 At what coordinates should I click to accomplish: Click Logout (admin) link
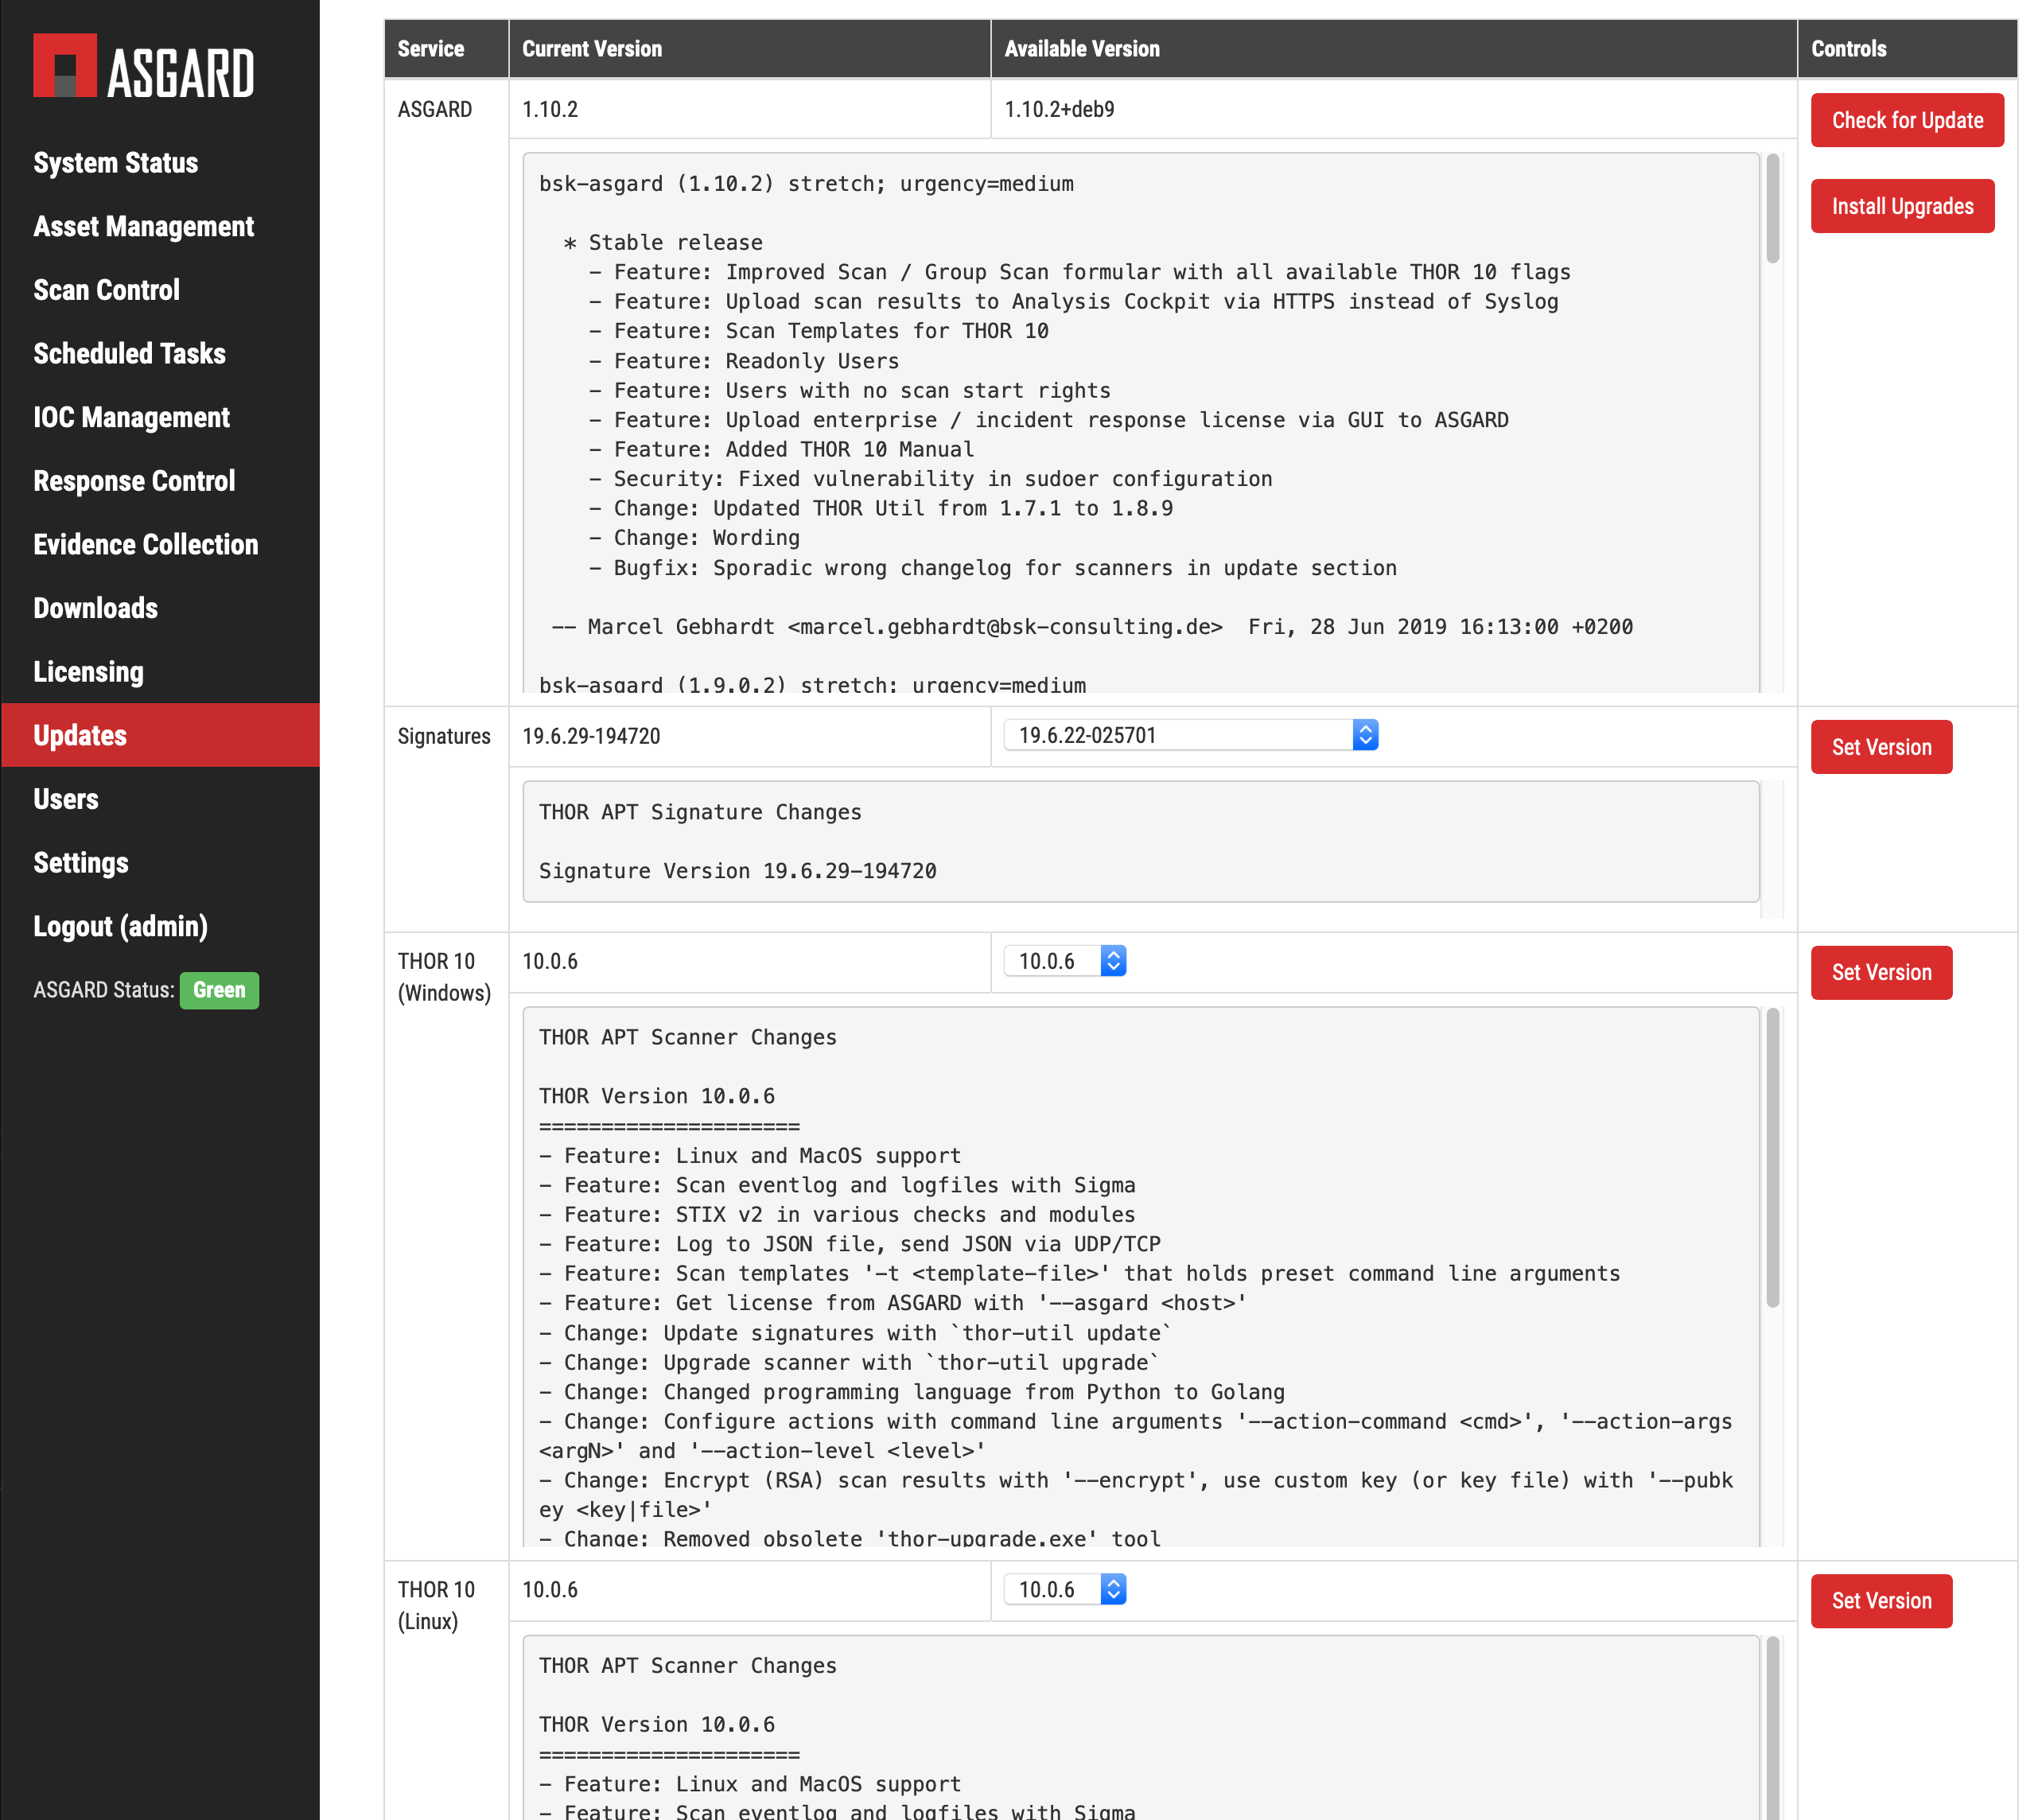point(120,927)
